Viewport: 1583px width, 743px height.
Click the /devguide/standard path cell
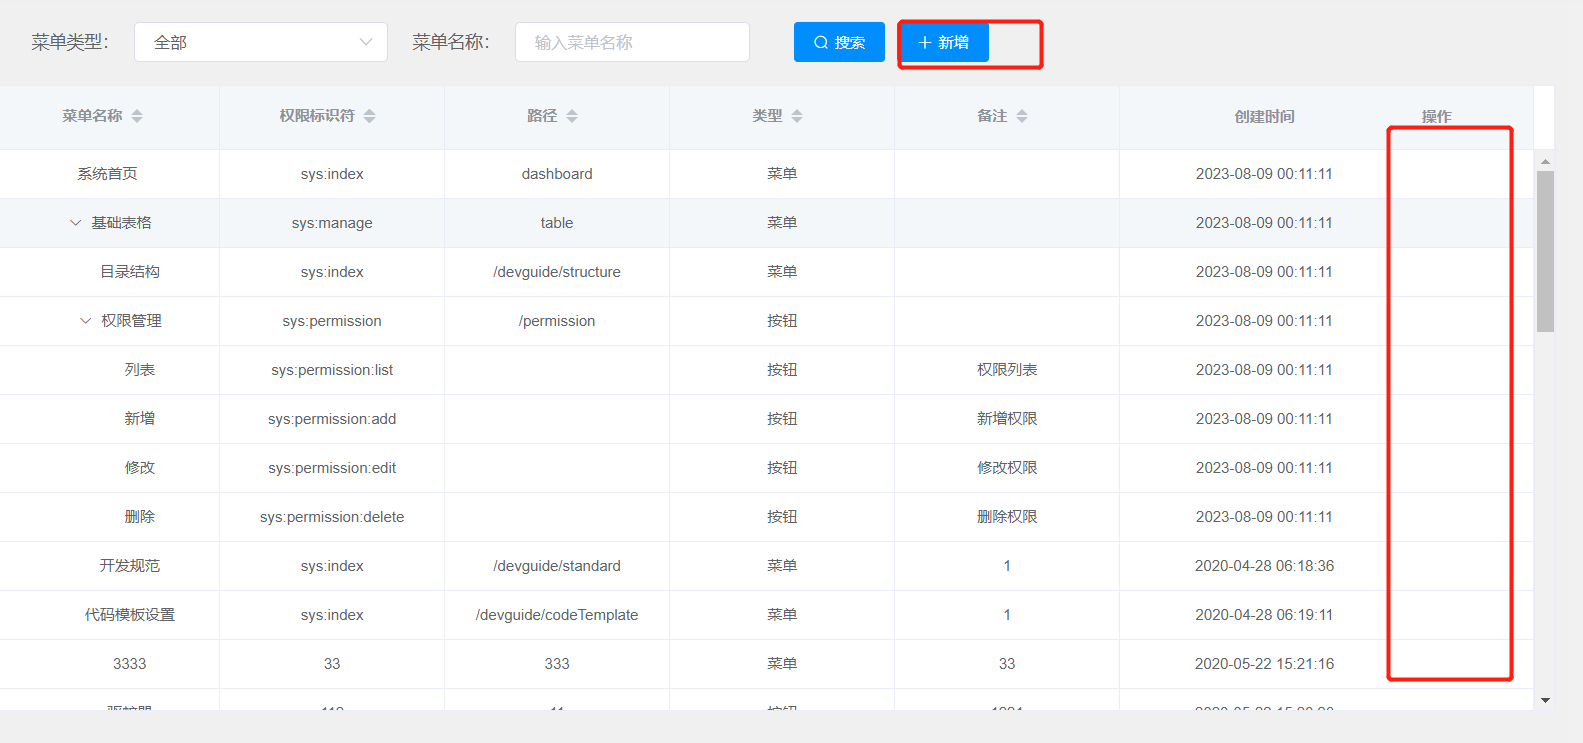tap(557, 566)
